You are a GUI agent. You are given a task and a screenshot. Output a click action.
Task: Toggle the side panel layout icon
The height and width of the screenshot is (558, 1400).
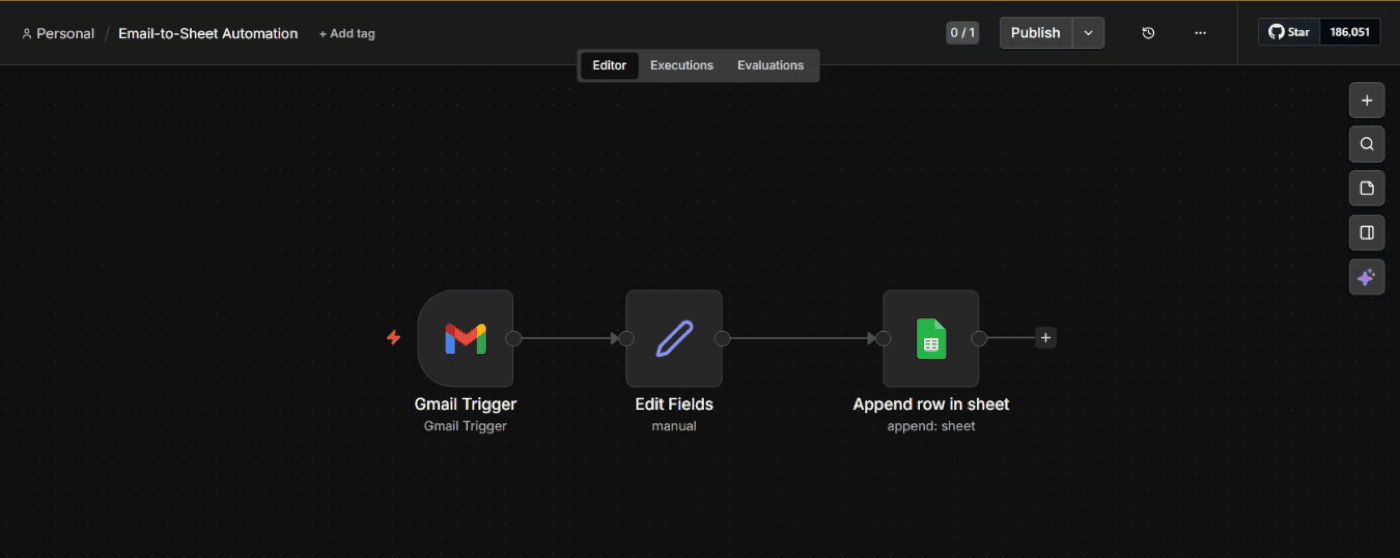(1367, 232)
